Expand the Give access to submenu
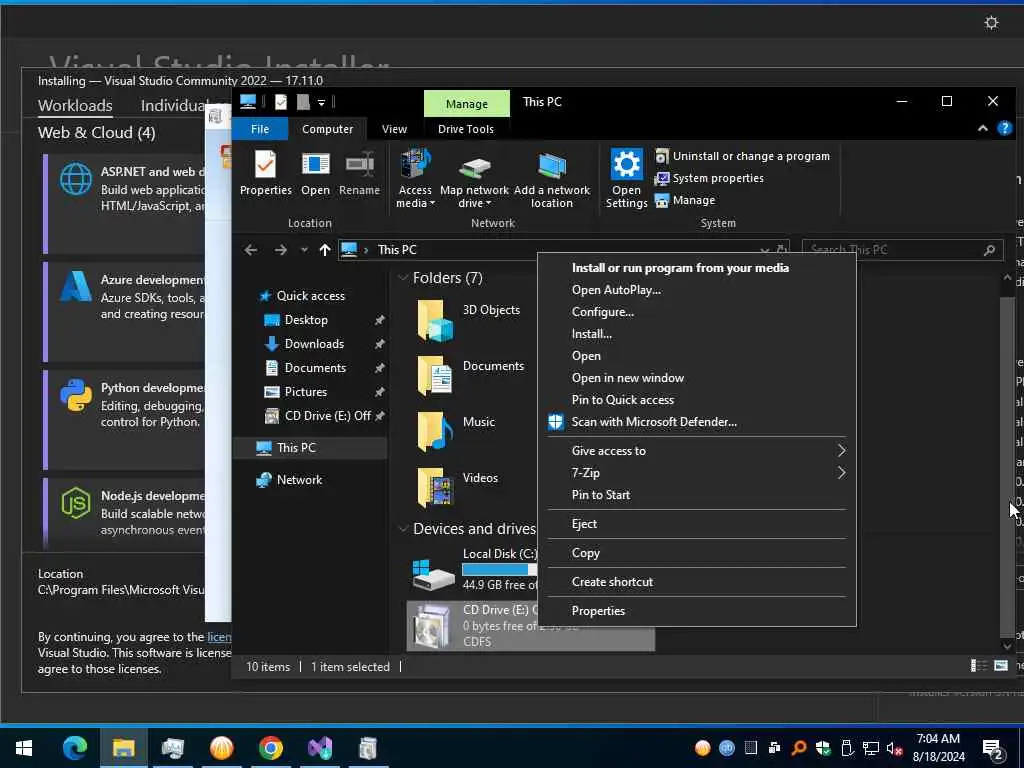 coord(841,451)
